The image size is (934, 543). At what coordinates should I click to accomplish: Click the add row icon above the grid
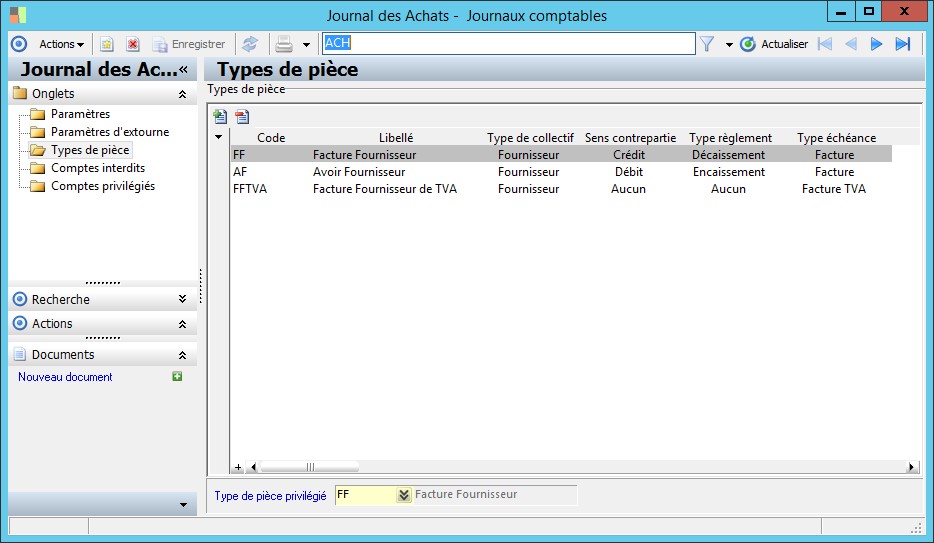coord(220,116)
